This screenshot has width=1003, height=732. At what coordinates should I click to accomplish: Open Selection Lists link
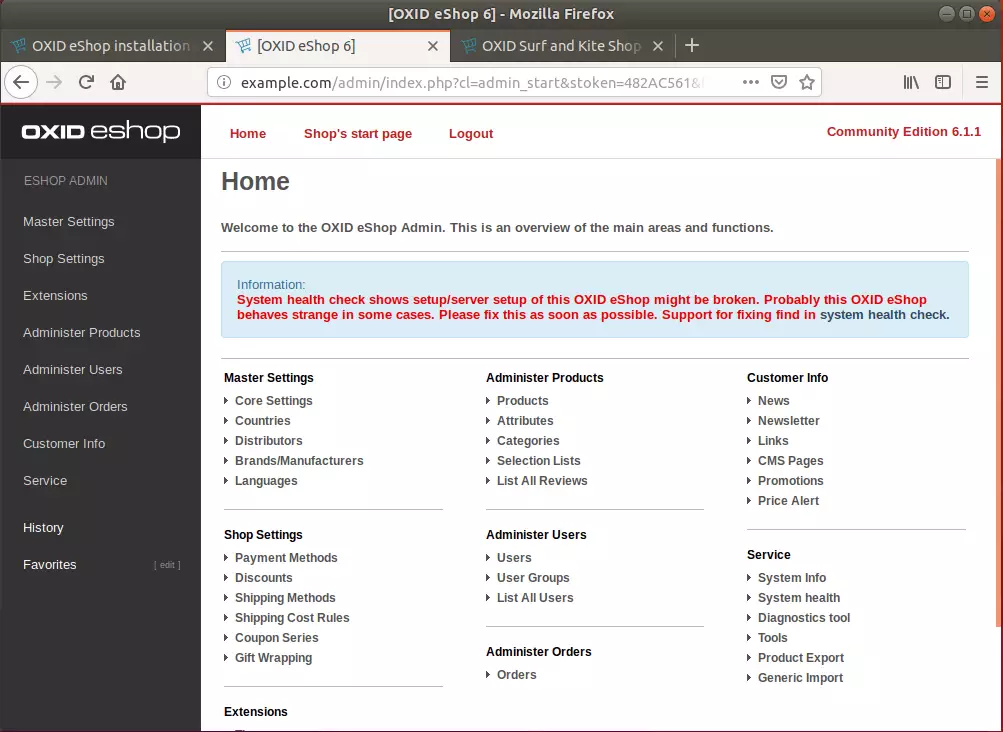pos(539,461)
